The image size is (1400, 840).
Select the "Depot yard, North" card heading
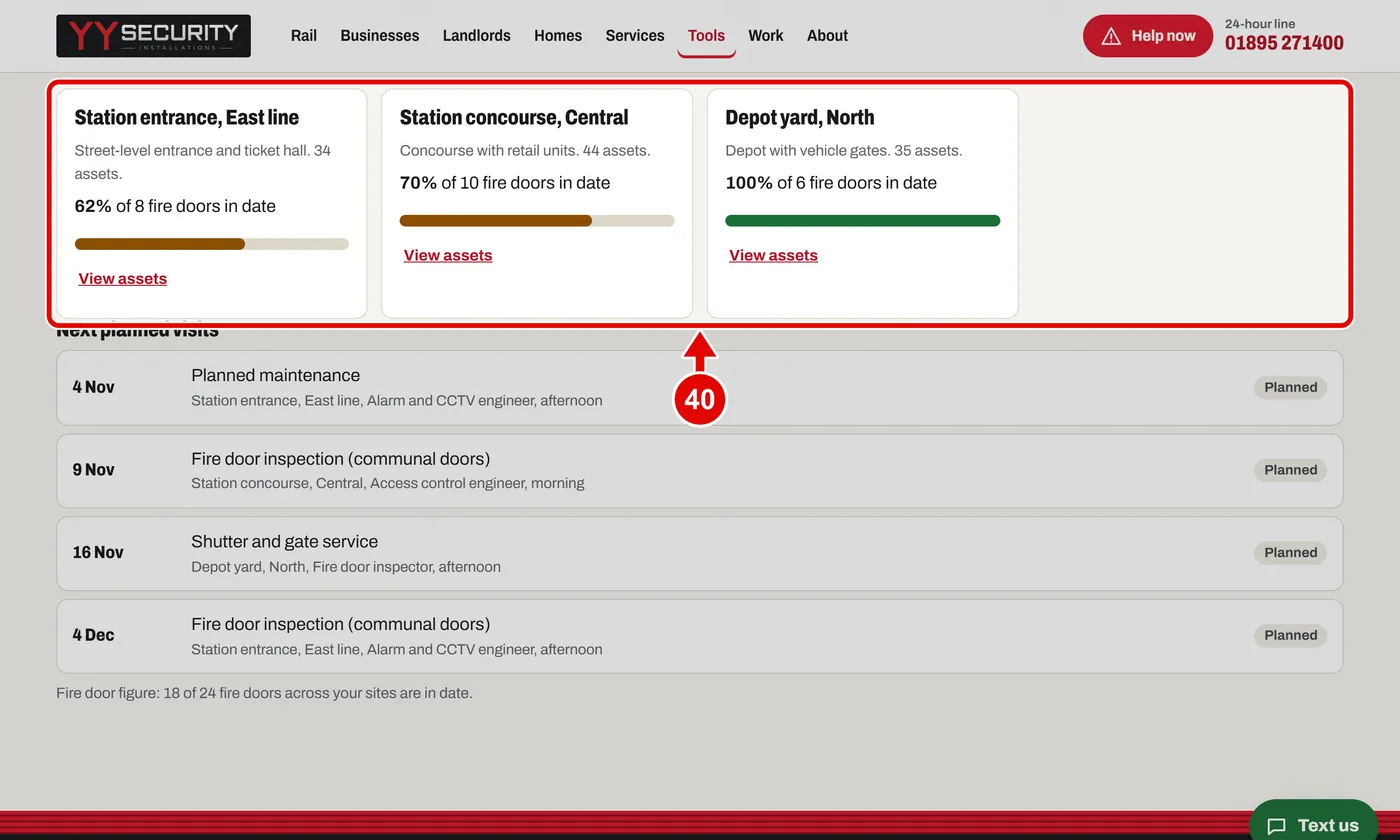click(x=800, y=117)
